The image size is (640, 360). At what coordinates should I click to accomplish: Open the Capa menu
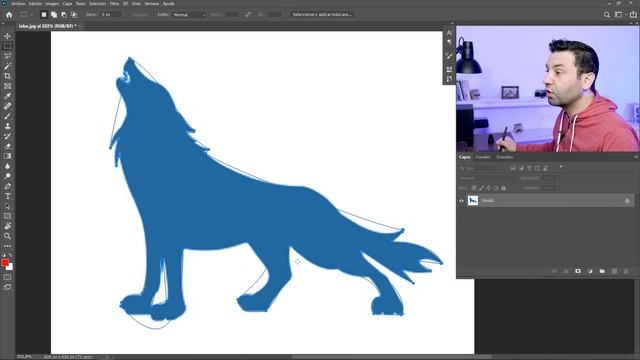click(67, 4)
